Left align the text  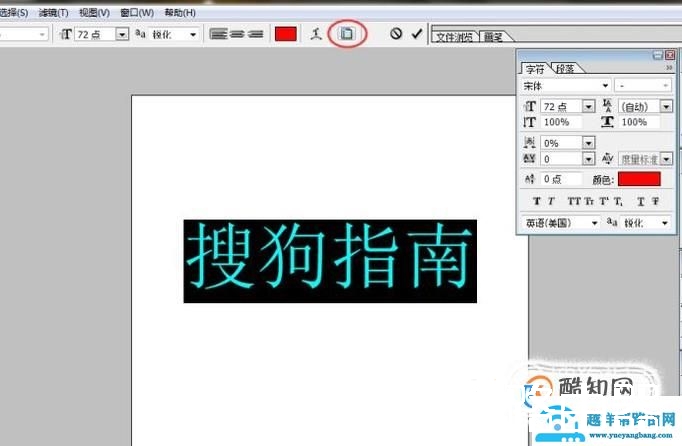218,34
